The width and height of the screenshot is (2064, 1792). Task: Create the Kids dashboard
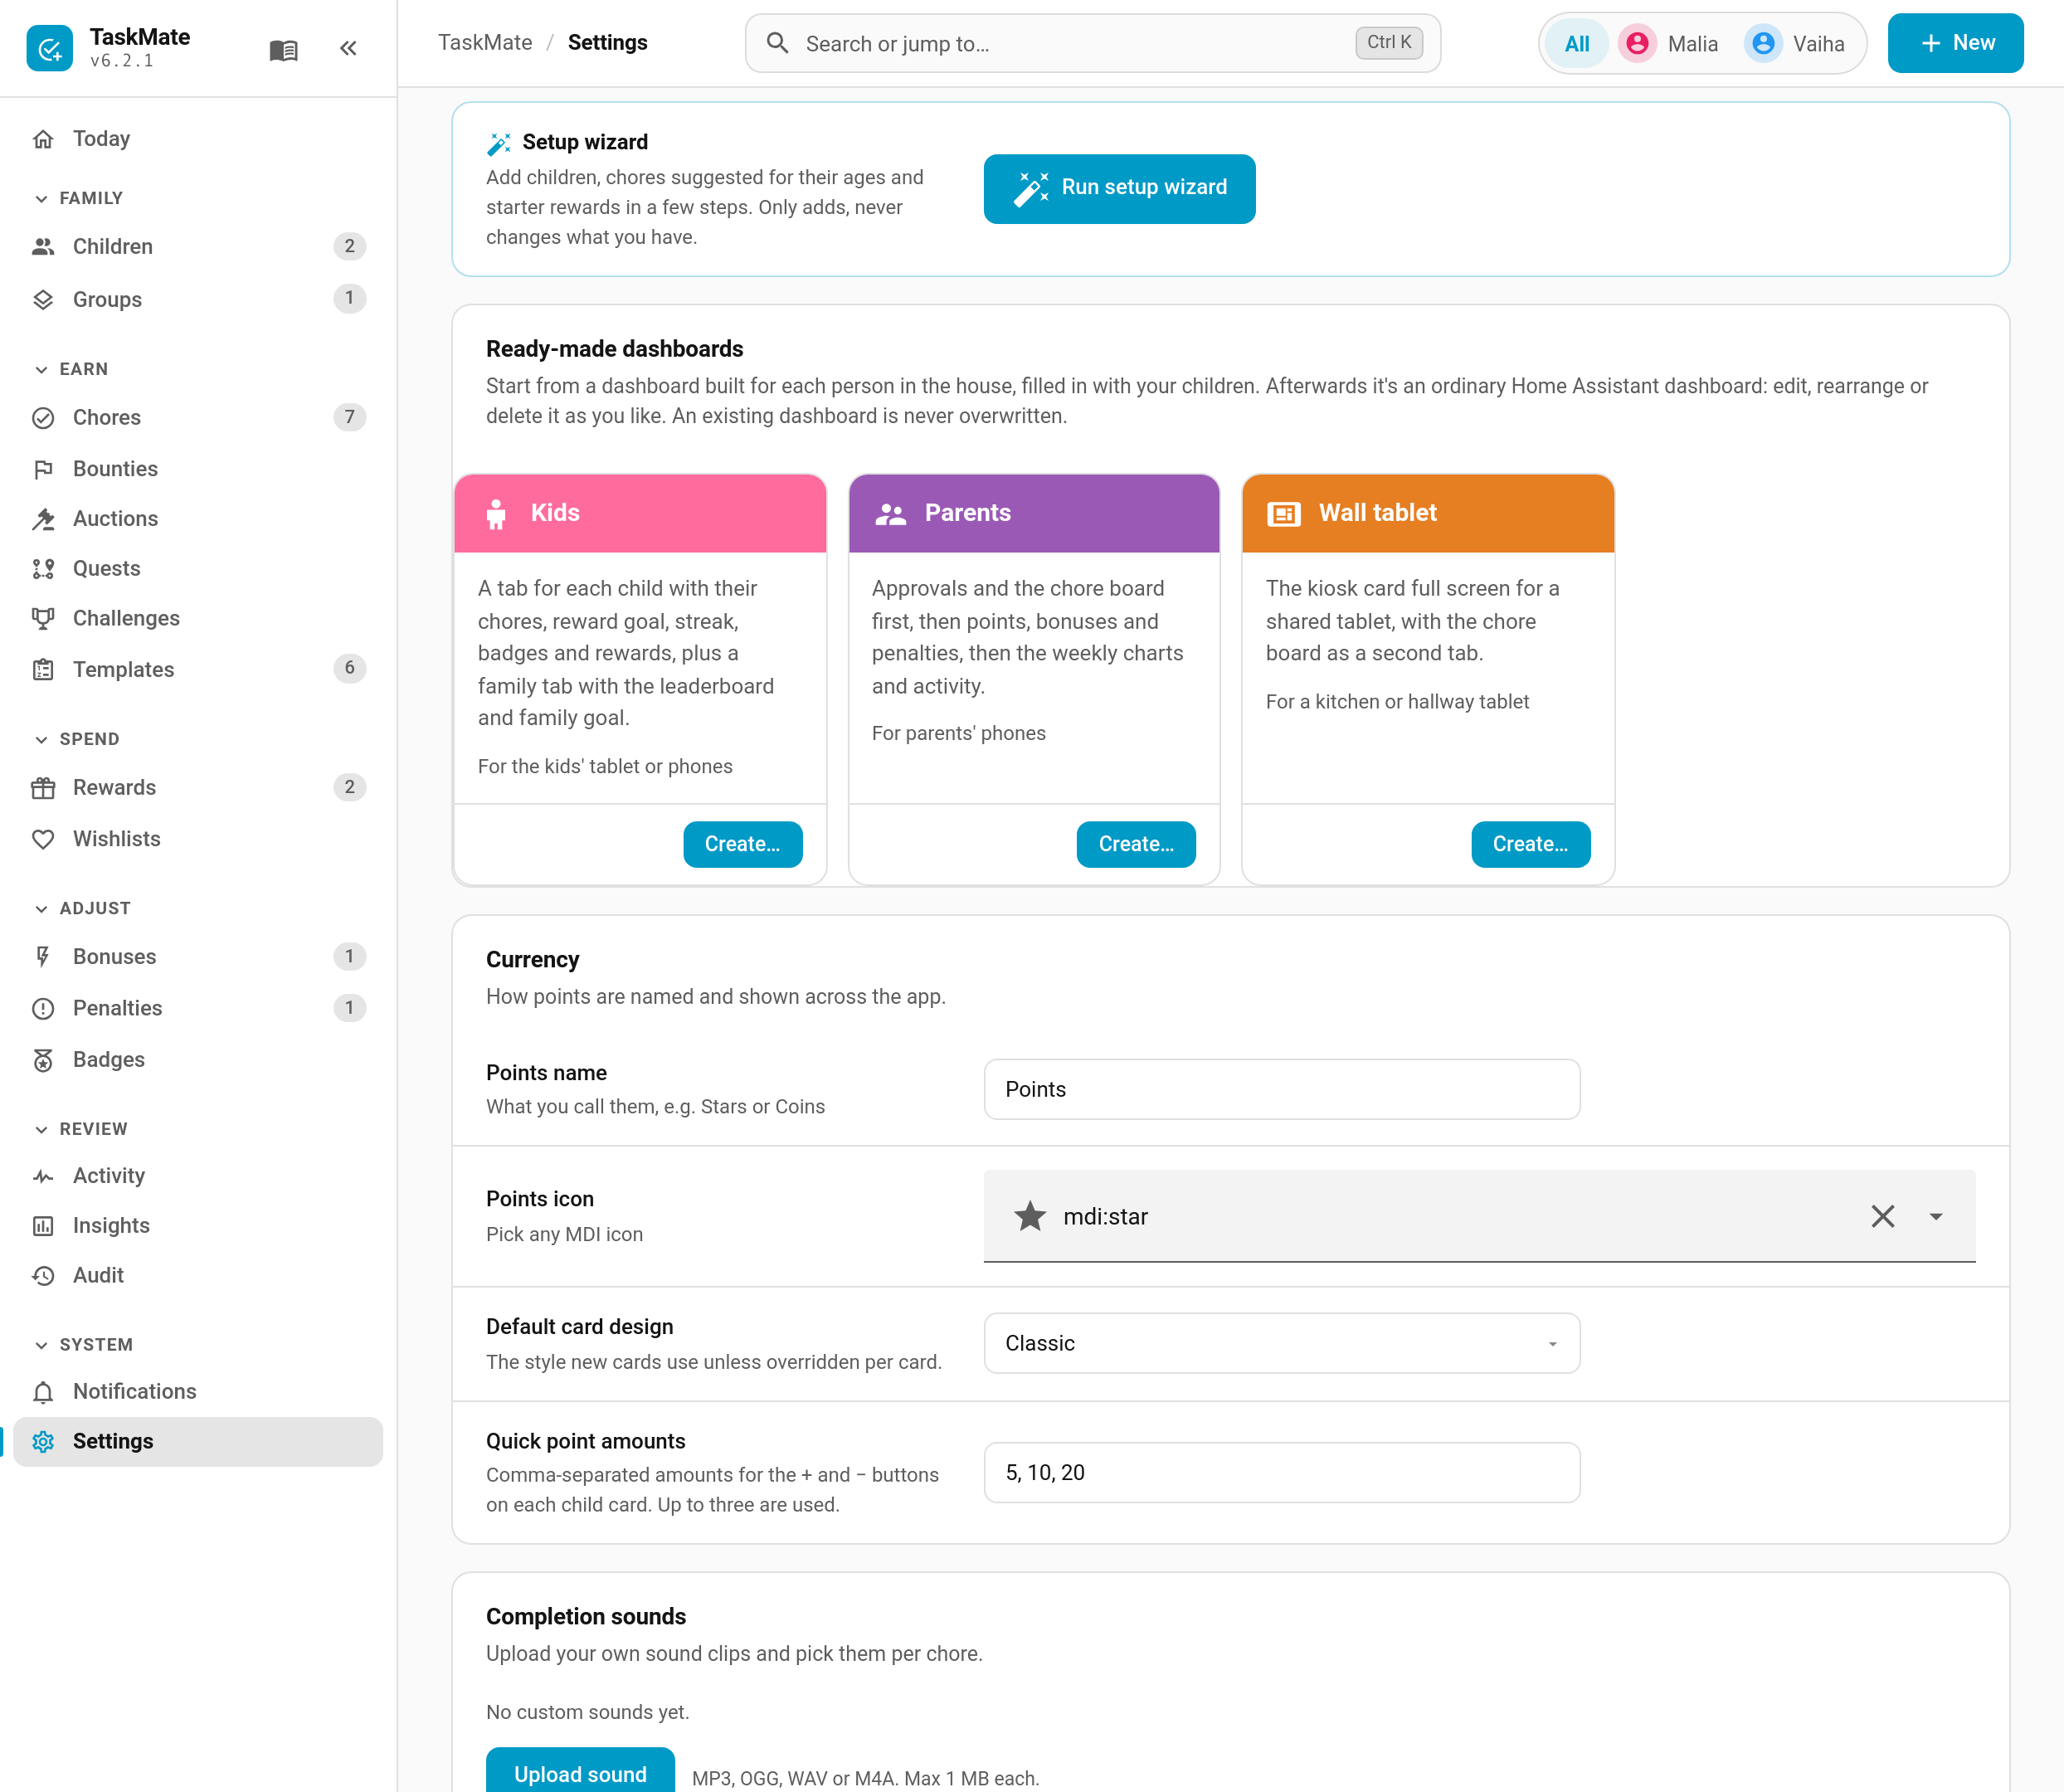[x=743, y=844]
